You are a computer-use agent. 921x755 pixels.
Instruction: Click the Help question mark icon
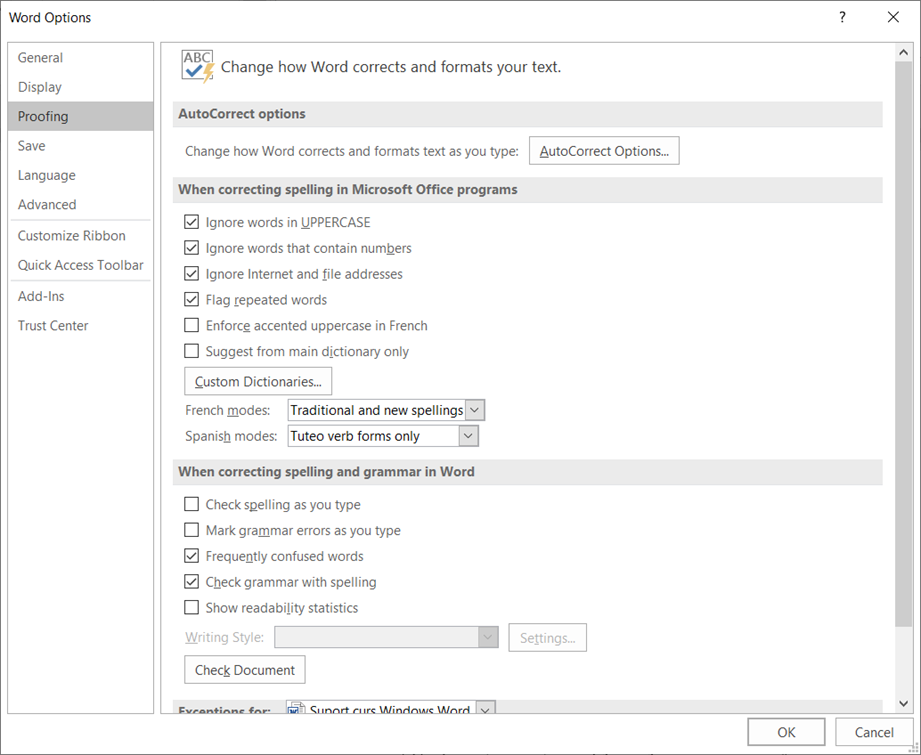point(842,17)
